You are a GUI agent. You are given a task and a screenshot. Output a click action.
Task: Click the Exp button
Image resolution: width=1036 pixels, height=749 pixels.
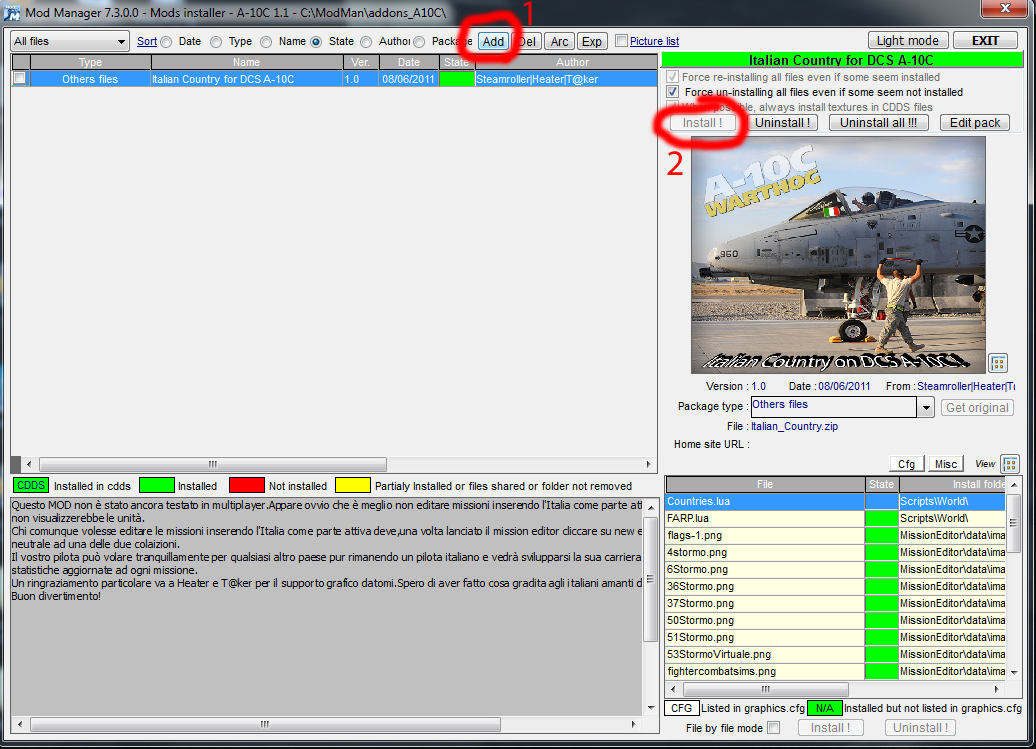pos(591,41)
